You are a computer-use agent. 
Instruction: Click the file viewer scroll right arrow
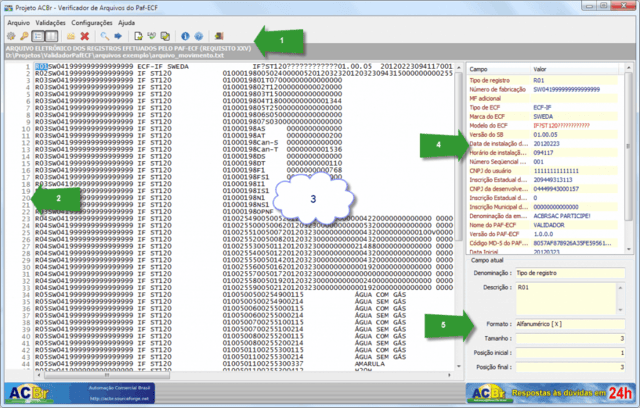pos(449,375)
